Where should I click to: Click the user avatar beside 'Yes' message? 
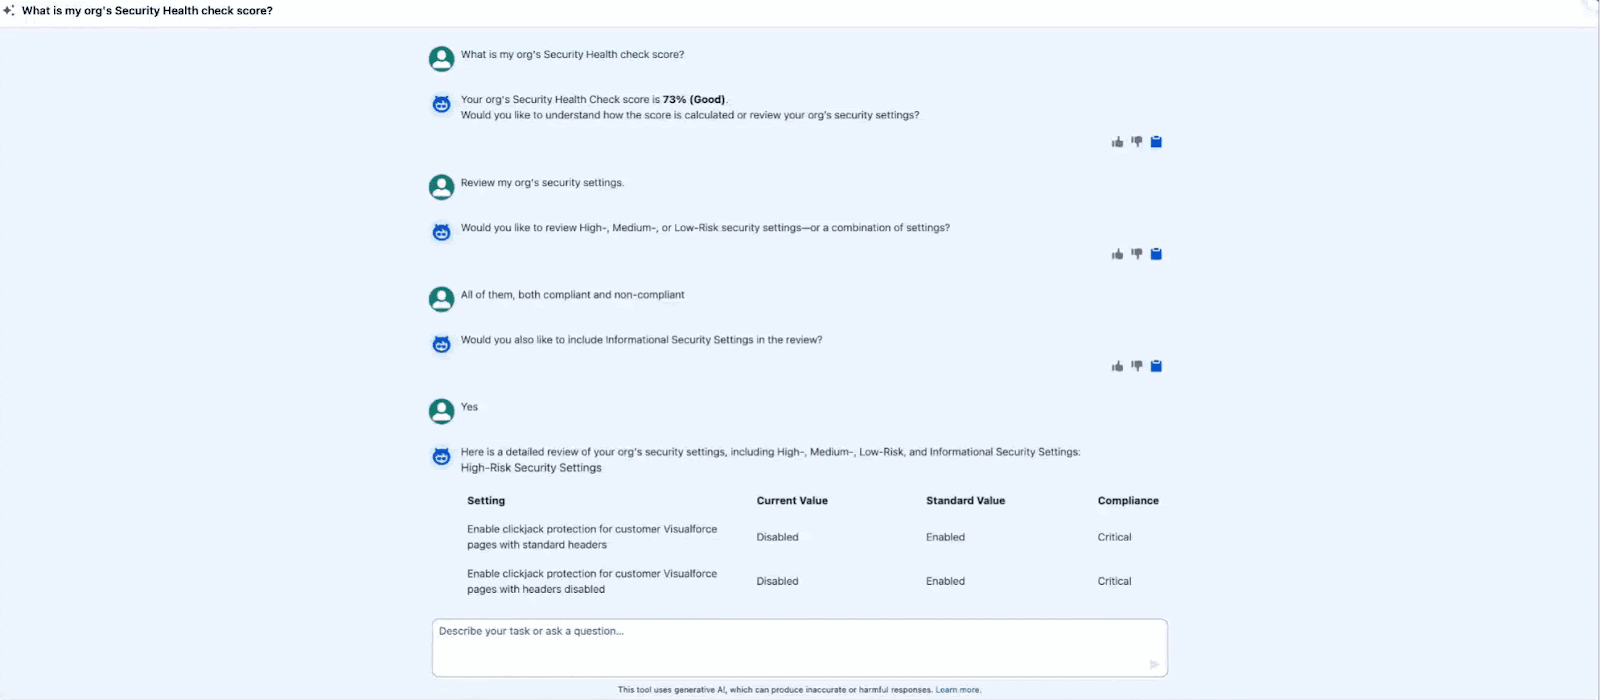click(441, 411)
